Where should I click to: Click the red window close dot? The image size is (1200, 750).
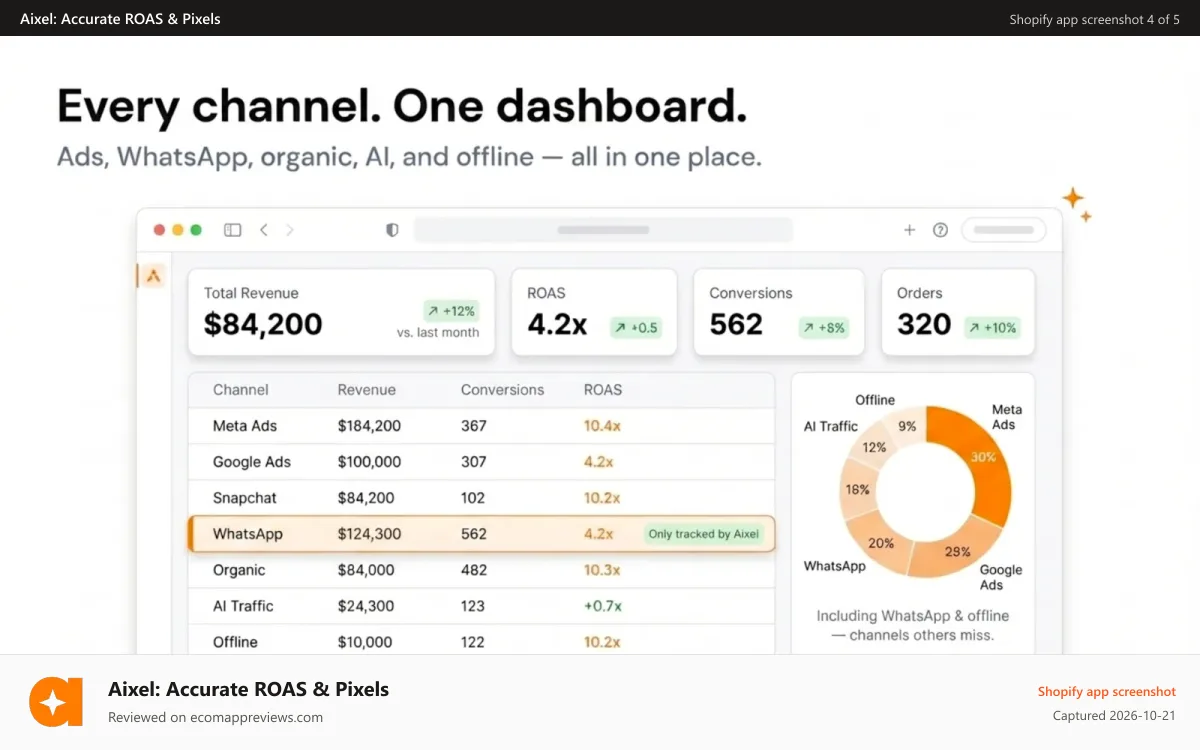pos(159,230)
